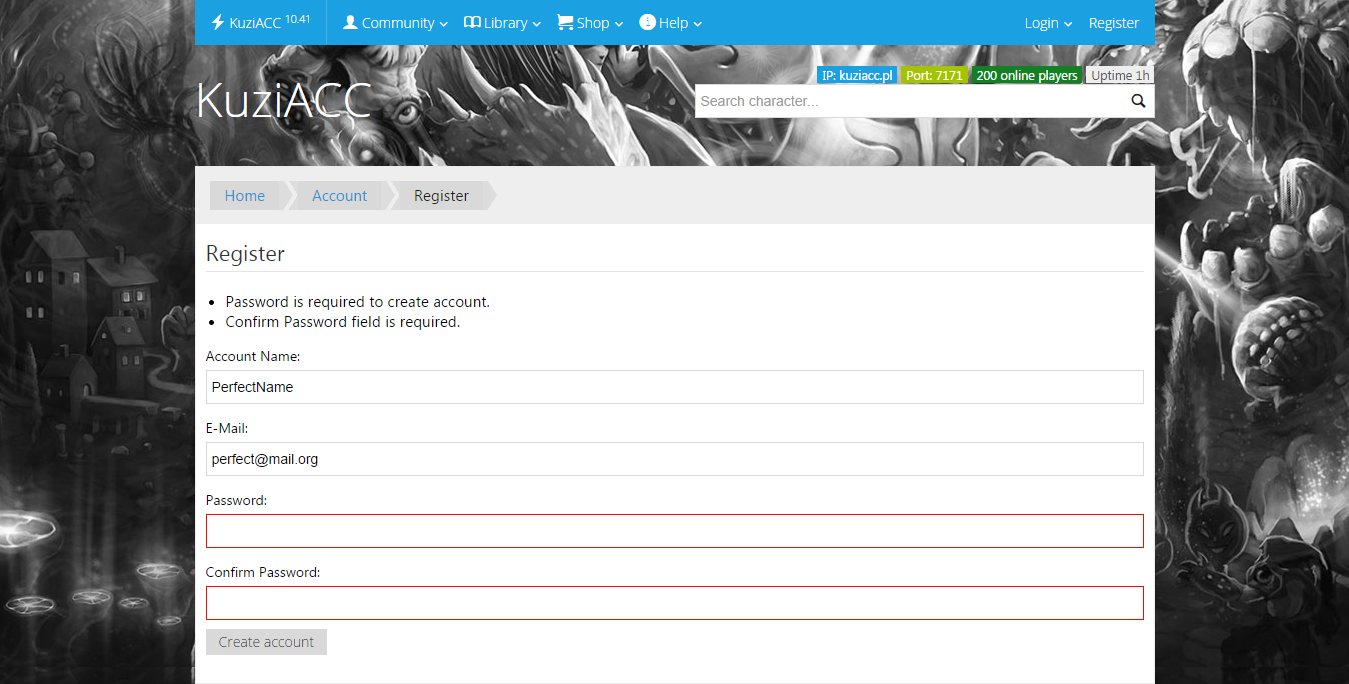The width and height of the screenshot is (1349, 684).
Task: Click the Help info circle icon
Action: click(647, 22)
